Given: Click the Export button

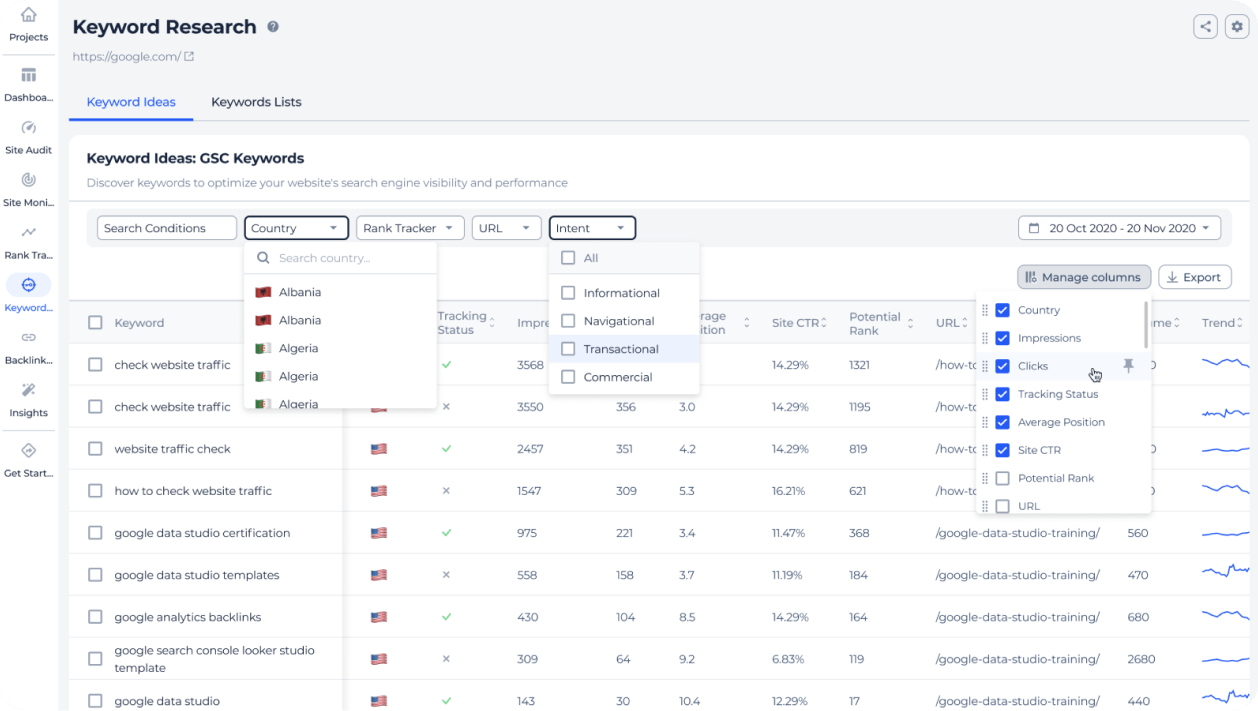Looking at the screenshot, I should pyautogui.click(x=1195, y=277).
